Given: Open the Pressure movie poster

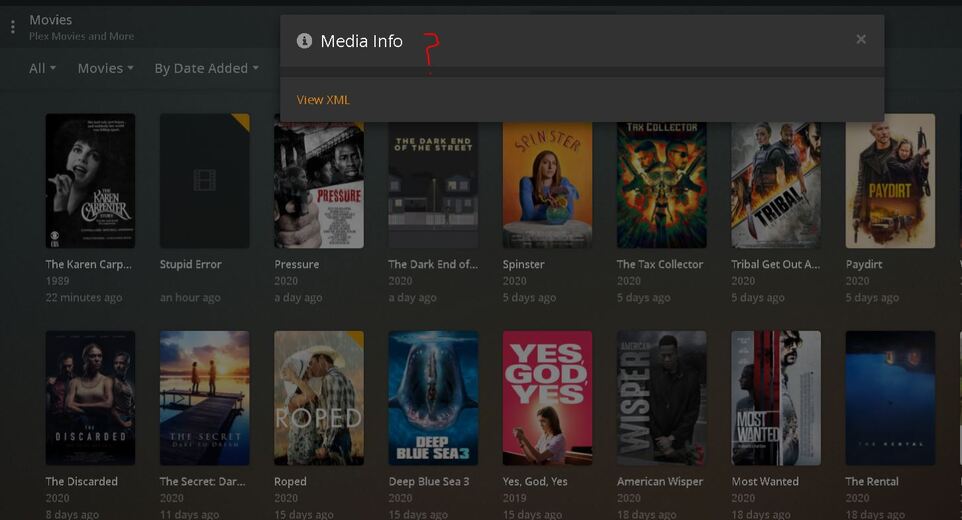Looking at the screenshot, I should click(x=318, y=185).
